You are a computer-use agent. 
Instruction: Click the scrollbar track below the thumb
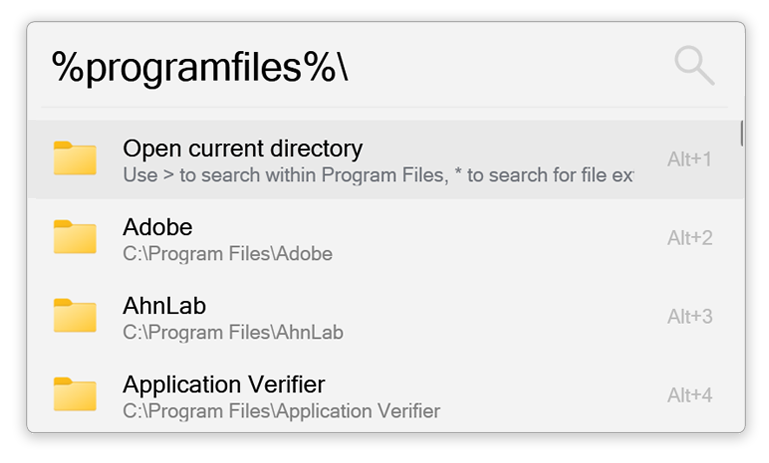click(742, 288)
